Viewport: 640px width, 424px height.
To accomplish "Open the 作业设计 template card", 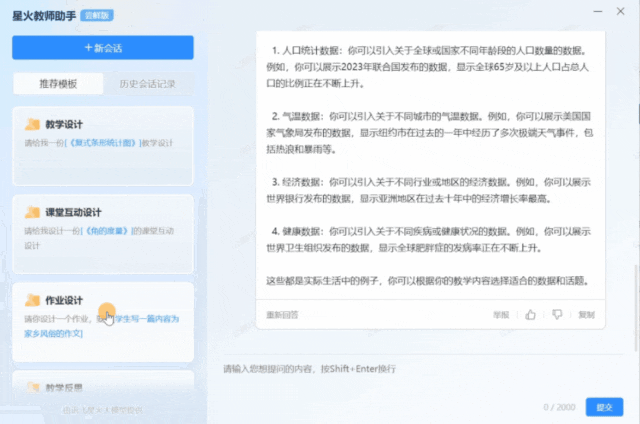I will coord(103,322).
